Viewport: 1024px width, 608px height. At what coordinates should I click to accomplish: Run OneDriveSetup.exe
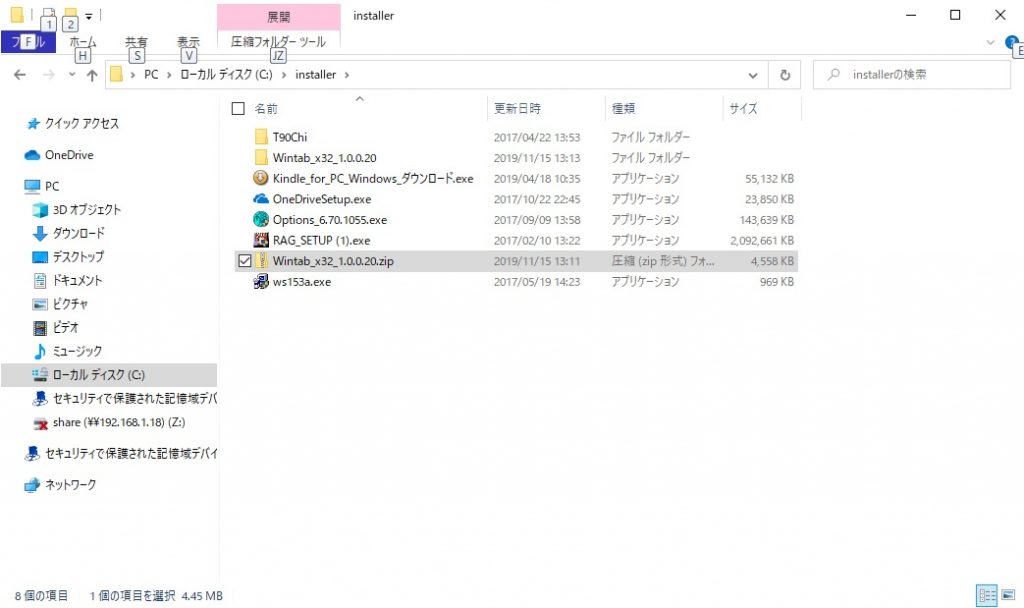pyautogui.click(x=320, y=199)
